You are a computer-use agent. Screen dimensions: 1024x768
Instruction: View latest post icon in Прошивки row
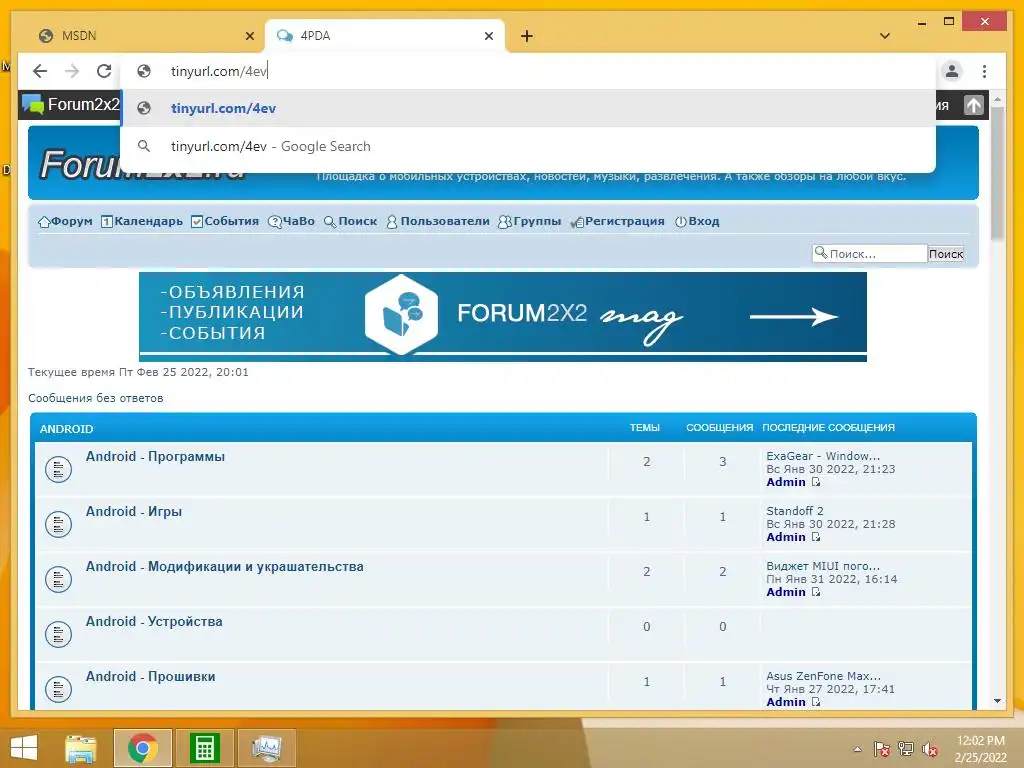pyautogui.click(x=816, y=702)
